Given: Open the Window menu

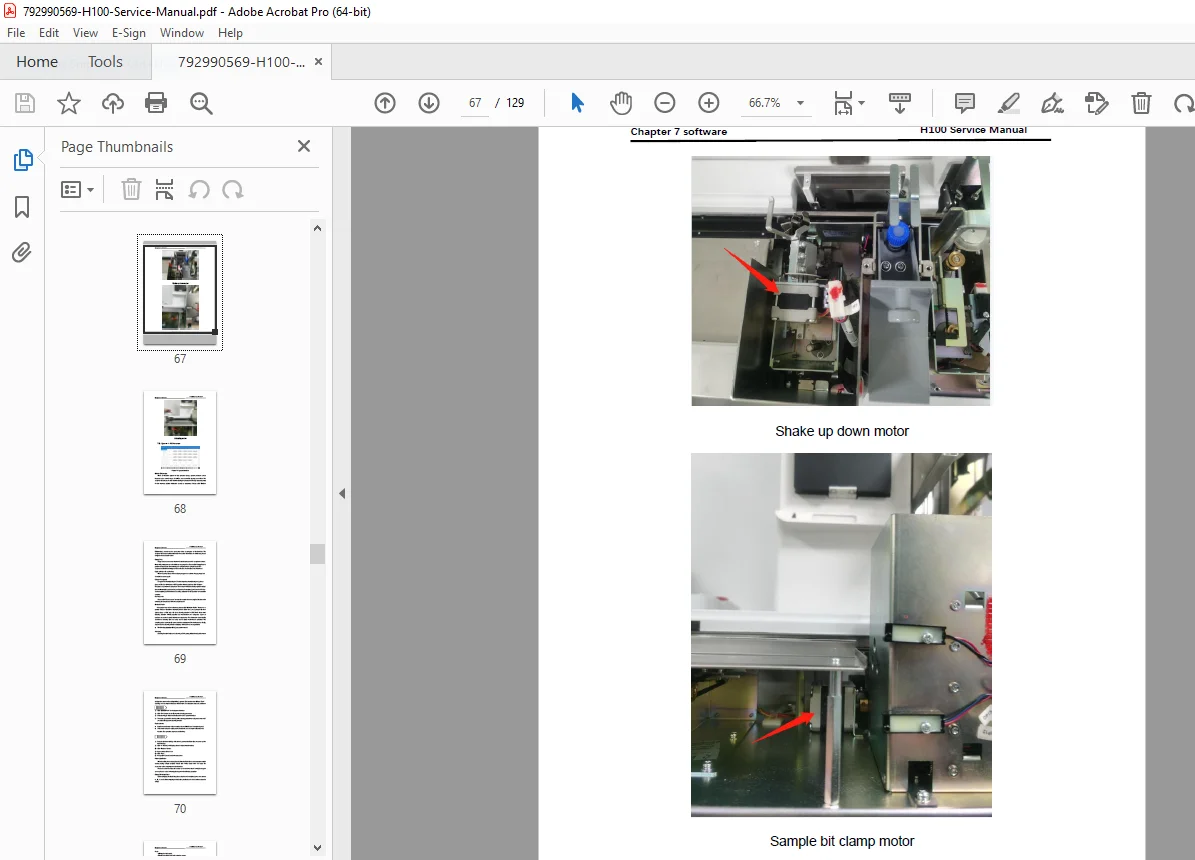Looking at the screenshot, I should [x=181, y=33].
